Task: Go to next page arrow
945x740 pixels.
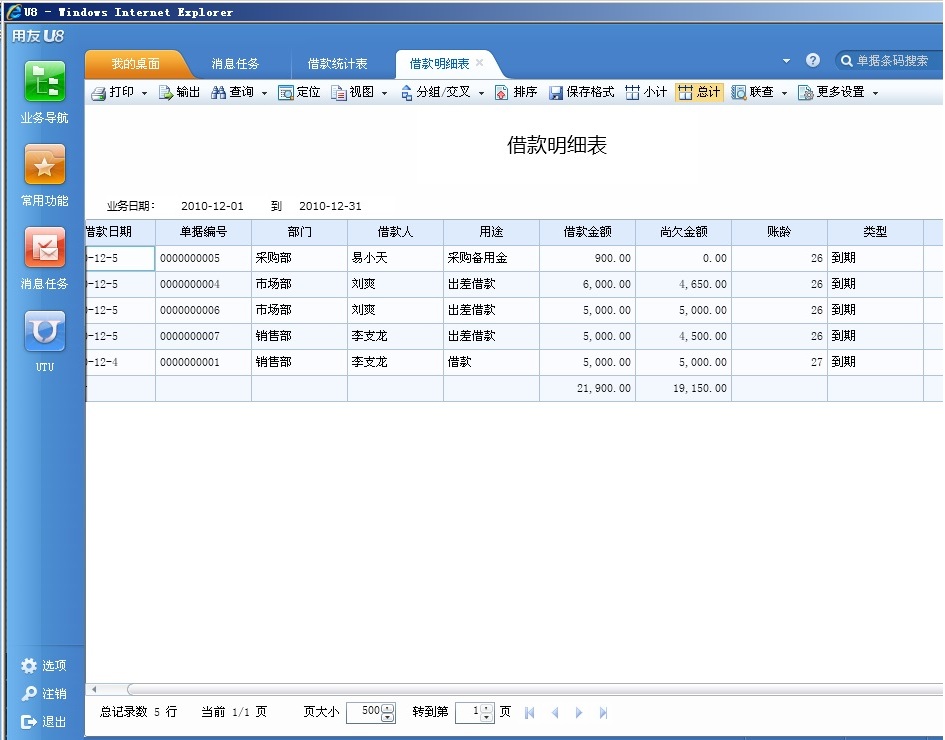Action: 579,713
